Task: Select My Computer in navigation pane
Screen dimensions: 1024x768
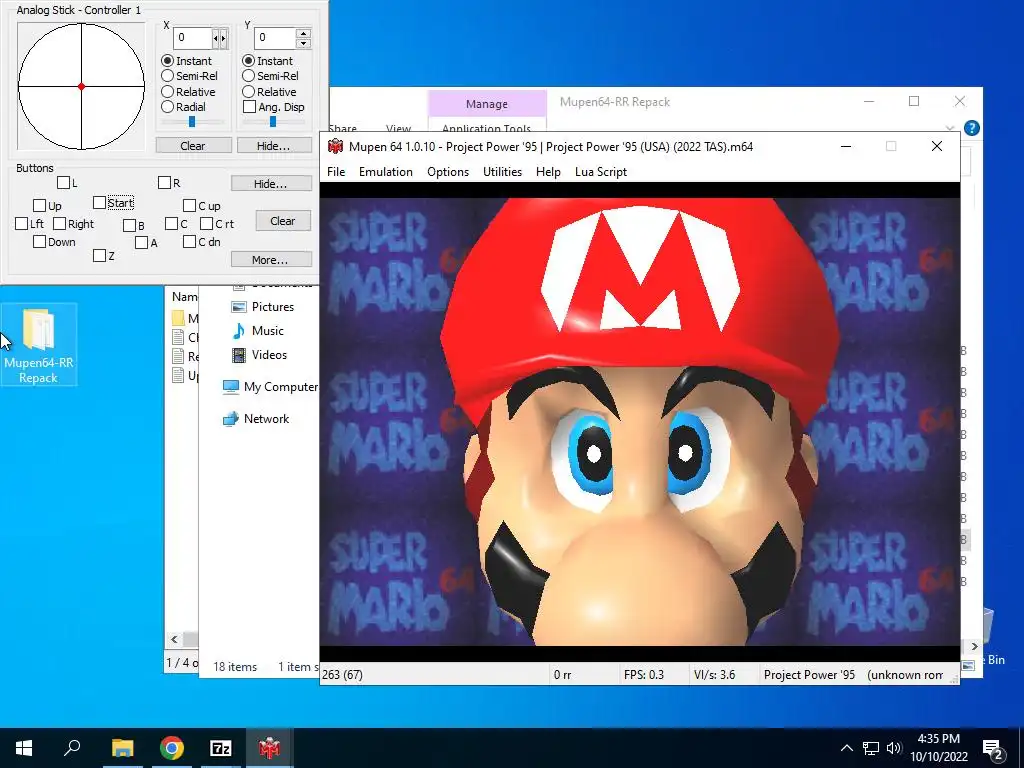Action: click(270, 387)
